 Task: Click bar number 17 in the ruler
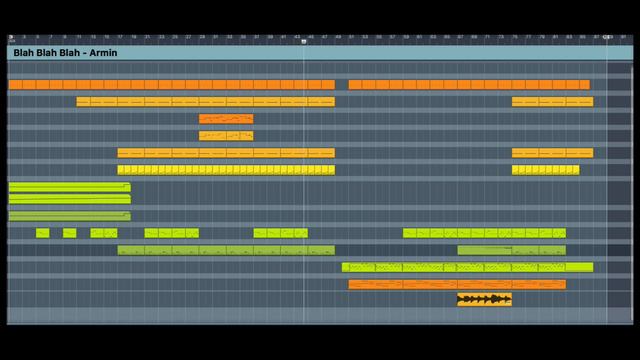coord(120,37)
